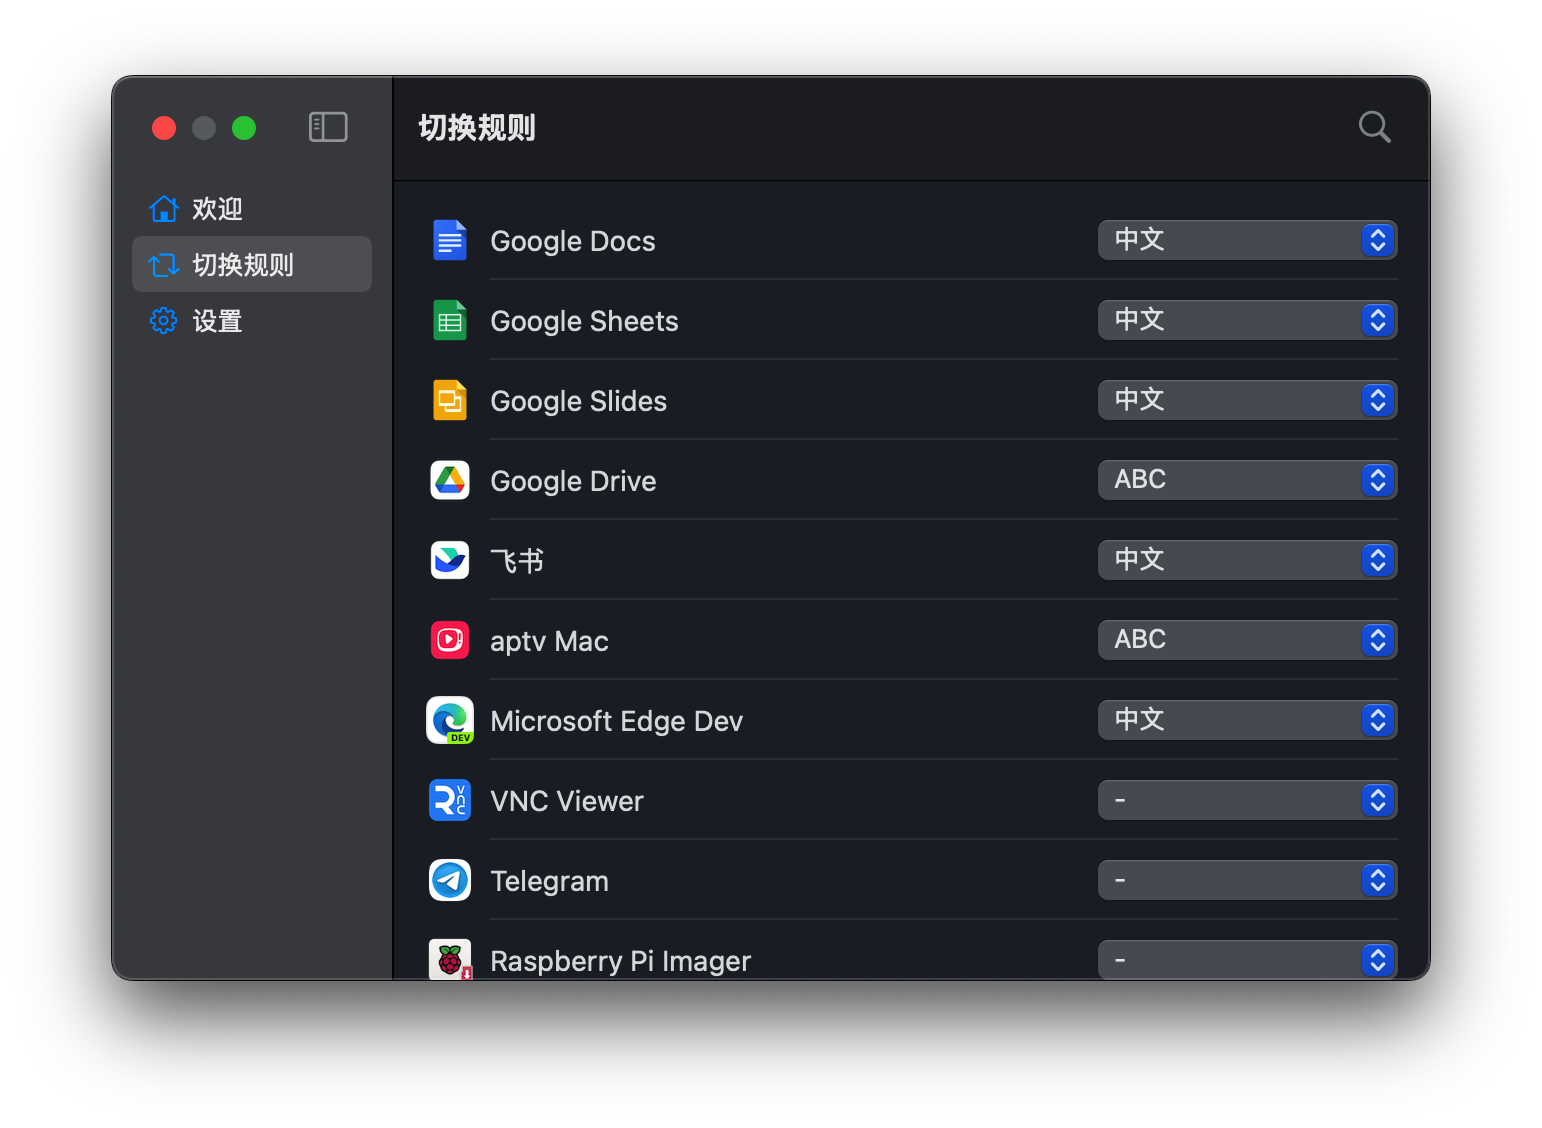The height and width of the screenshot is (1128, 1542).
Task: Open Microsoft Edge Dev input dropdown
Action: [1247, 720]
